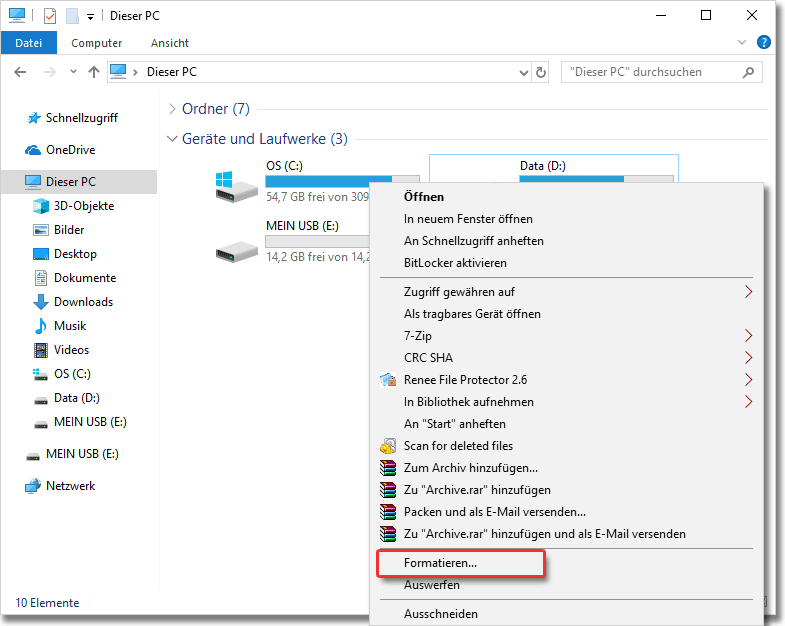This screenshot has height=626, width=785.
Task: Click Dieser PC breadcrumb in address bar
Action: 172,72
